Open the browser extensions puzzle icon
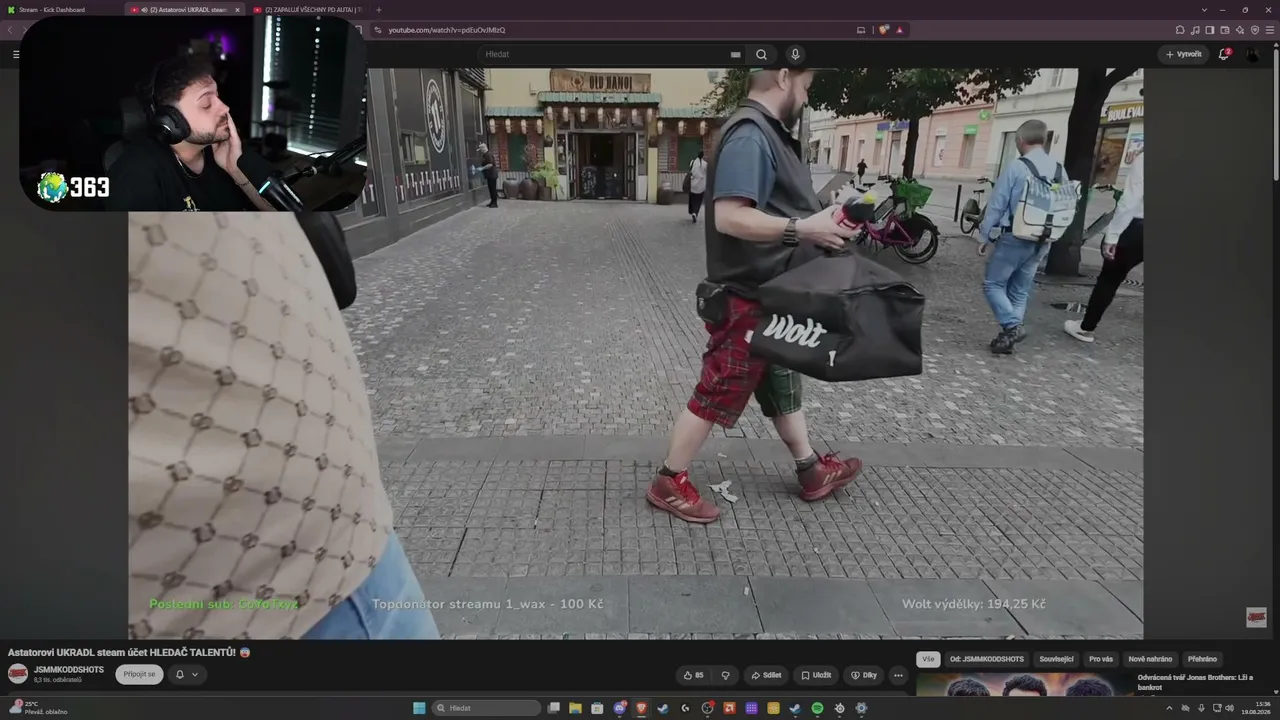 pyautogui.click(x=1180, y=30)
